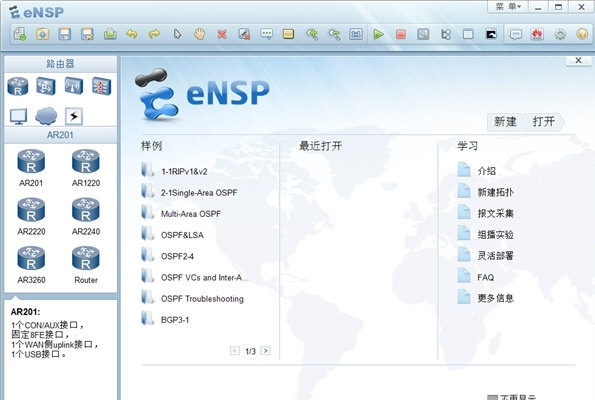Stop devices with red stop button
This screenshot has height=400, width=595.
[x=401, y=34]
